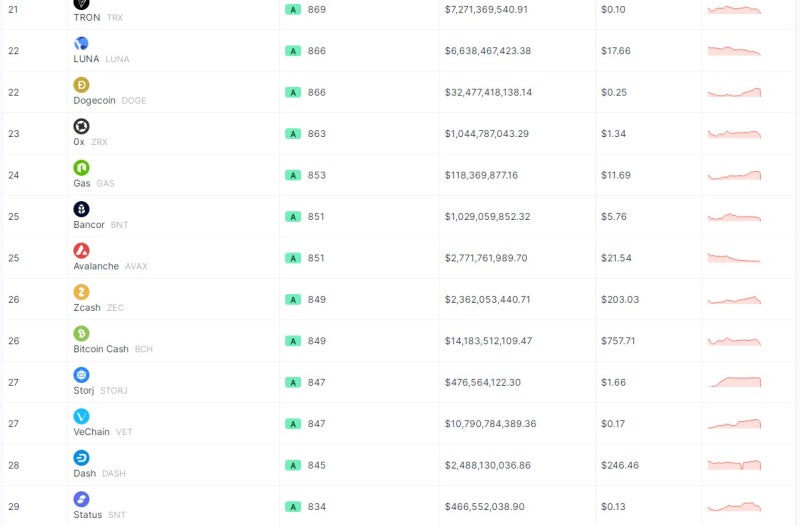
Task: Open the Bitcoin Cash name link
Action: coord(101,349)
